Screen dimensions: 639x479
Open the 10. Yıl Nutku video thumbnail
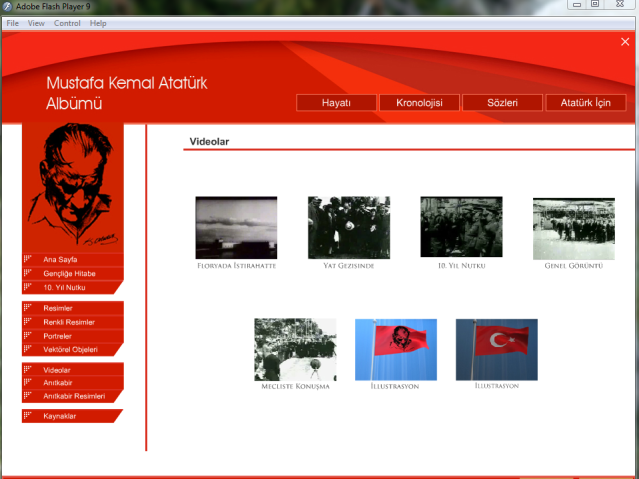coord(461,227)
